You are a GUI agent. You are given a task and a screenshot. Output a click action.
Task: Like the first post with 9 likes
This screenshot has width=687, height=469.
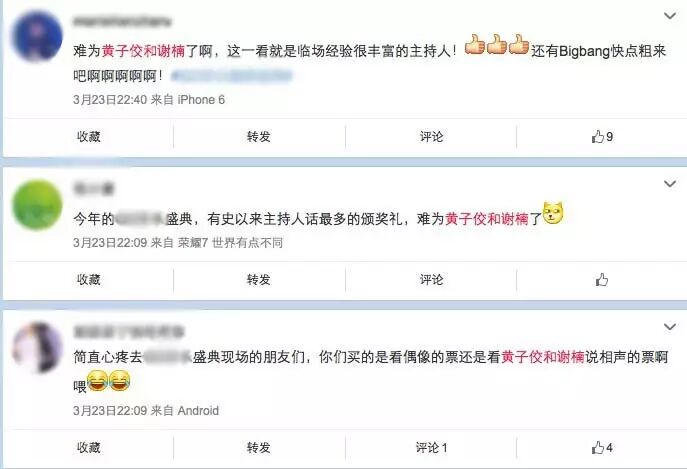tap(602, 137)
